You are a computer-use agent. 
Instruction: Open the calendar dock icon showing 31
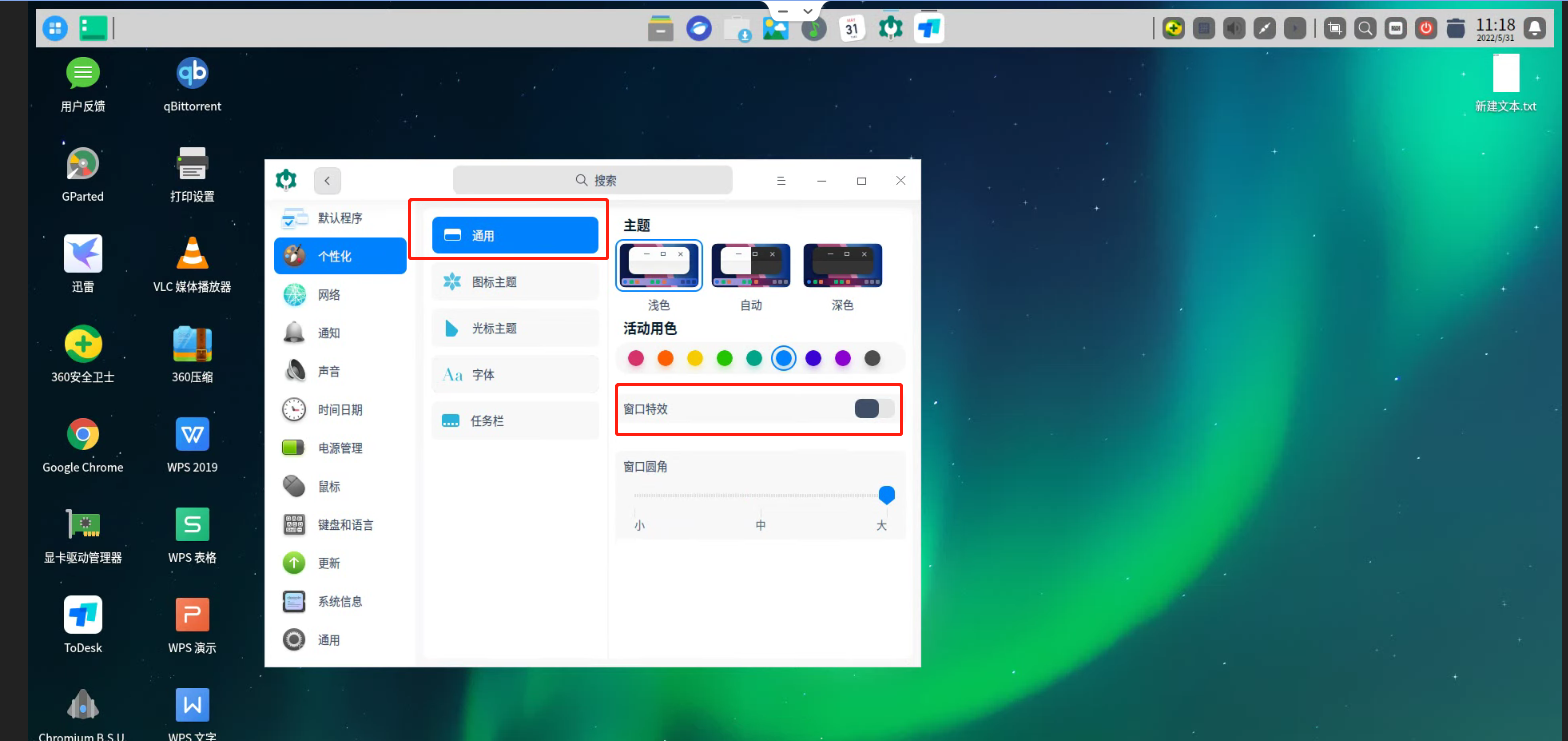click(851, 28)
